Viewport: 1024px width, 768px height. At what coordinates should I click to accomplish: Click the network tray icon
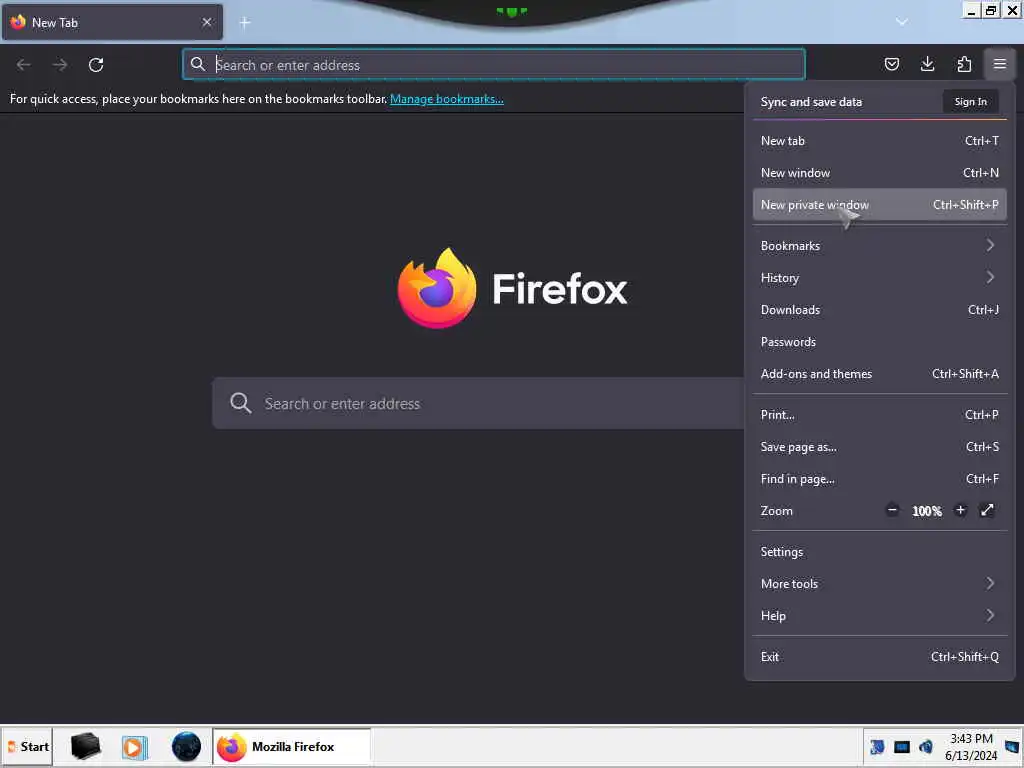(877, 746)
